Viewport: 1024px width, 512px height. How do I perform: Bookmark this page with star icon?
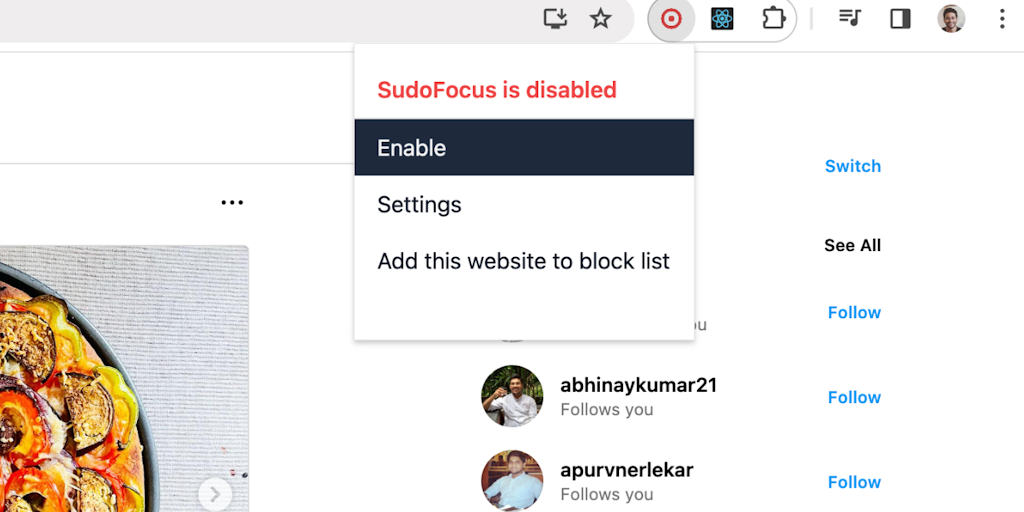coord(600,19)
